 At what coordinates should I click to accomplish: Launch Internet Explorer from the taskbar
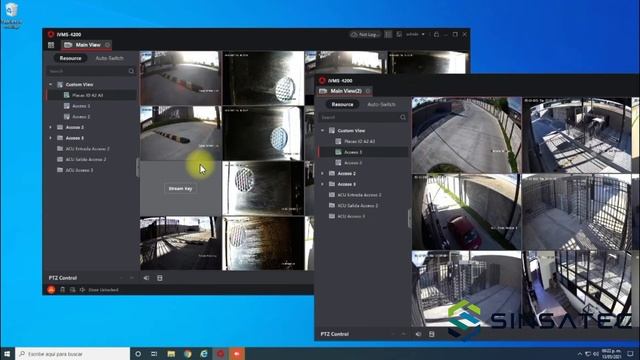click(x=204, y=354)
